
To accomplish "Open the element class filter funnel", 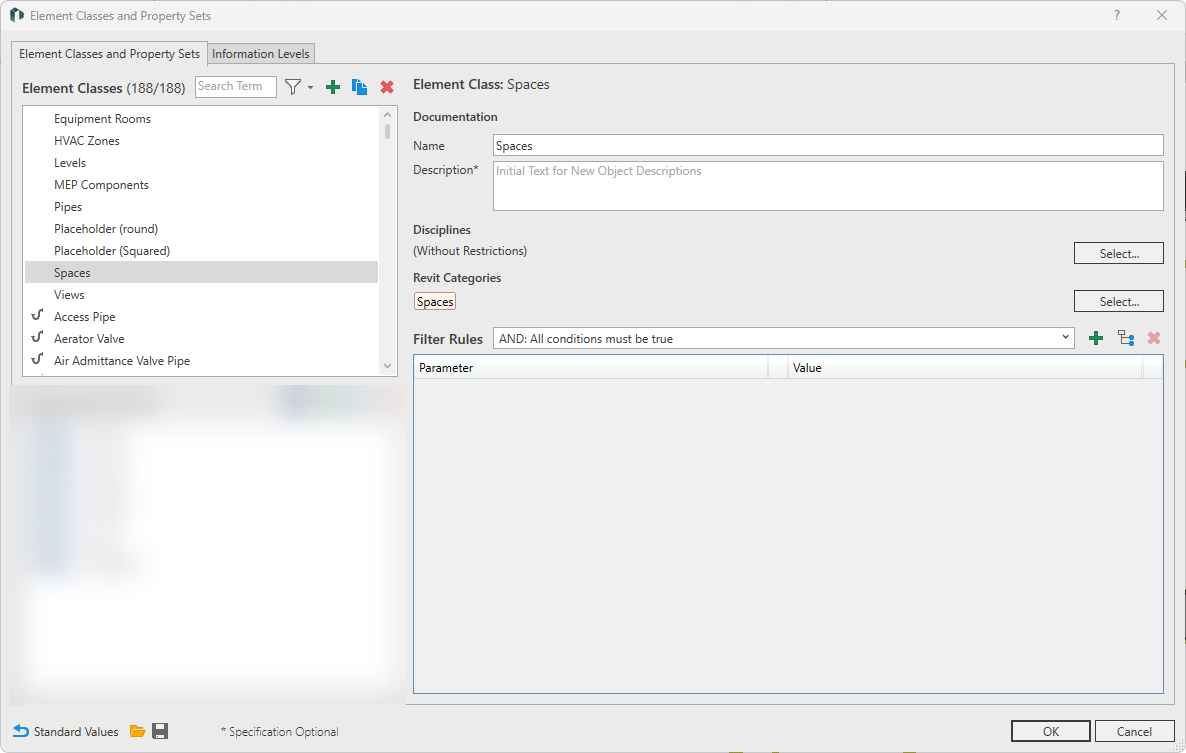I will [293, 87].
